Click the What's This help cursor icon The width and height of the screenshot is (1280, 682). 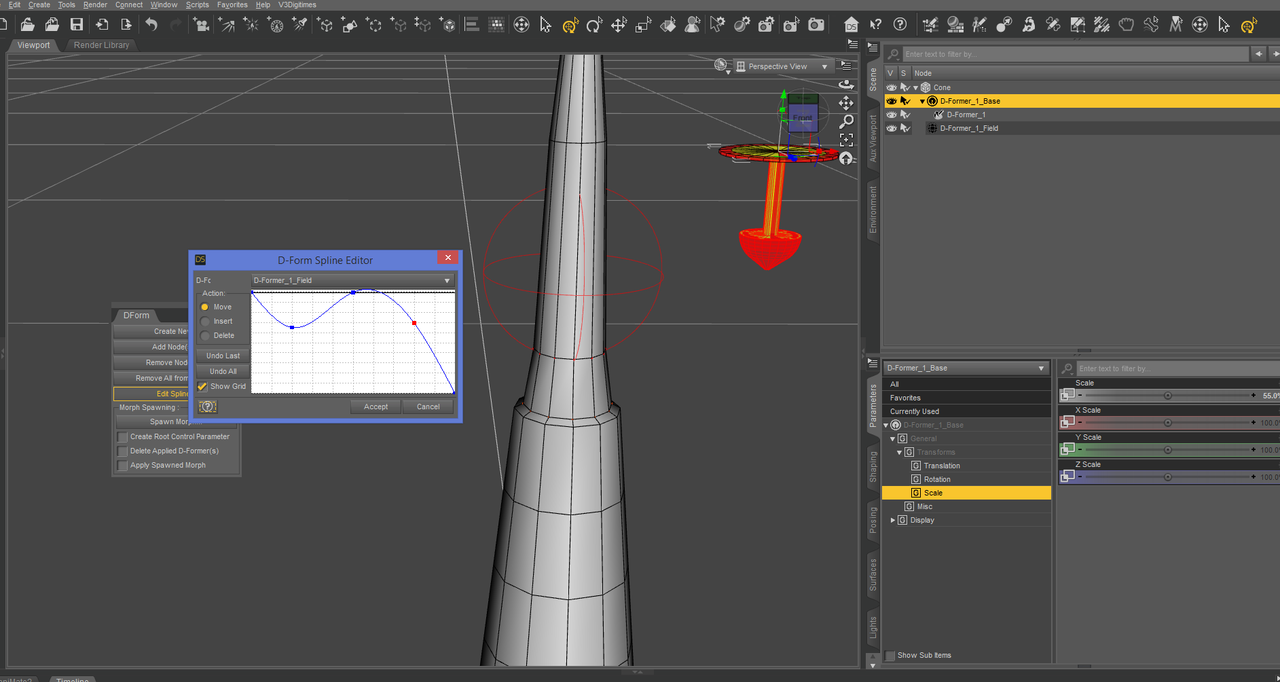click(875, 24)
